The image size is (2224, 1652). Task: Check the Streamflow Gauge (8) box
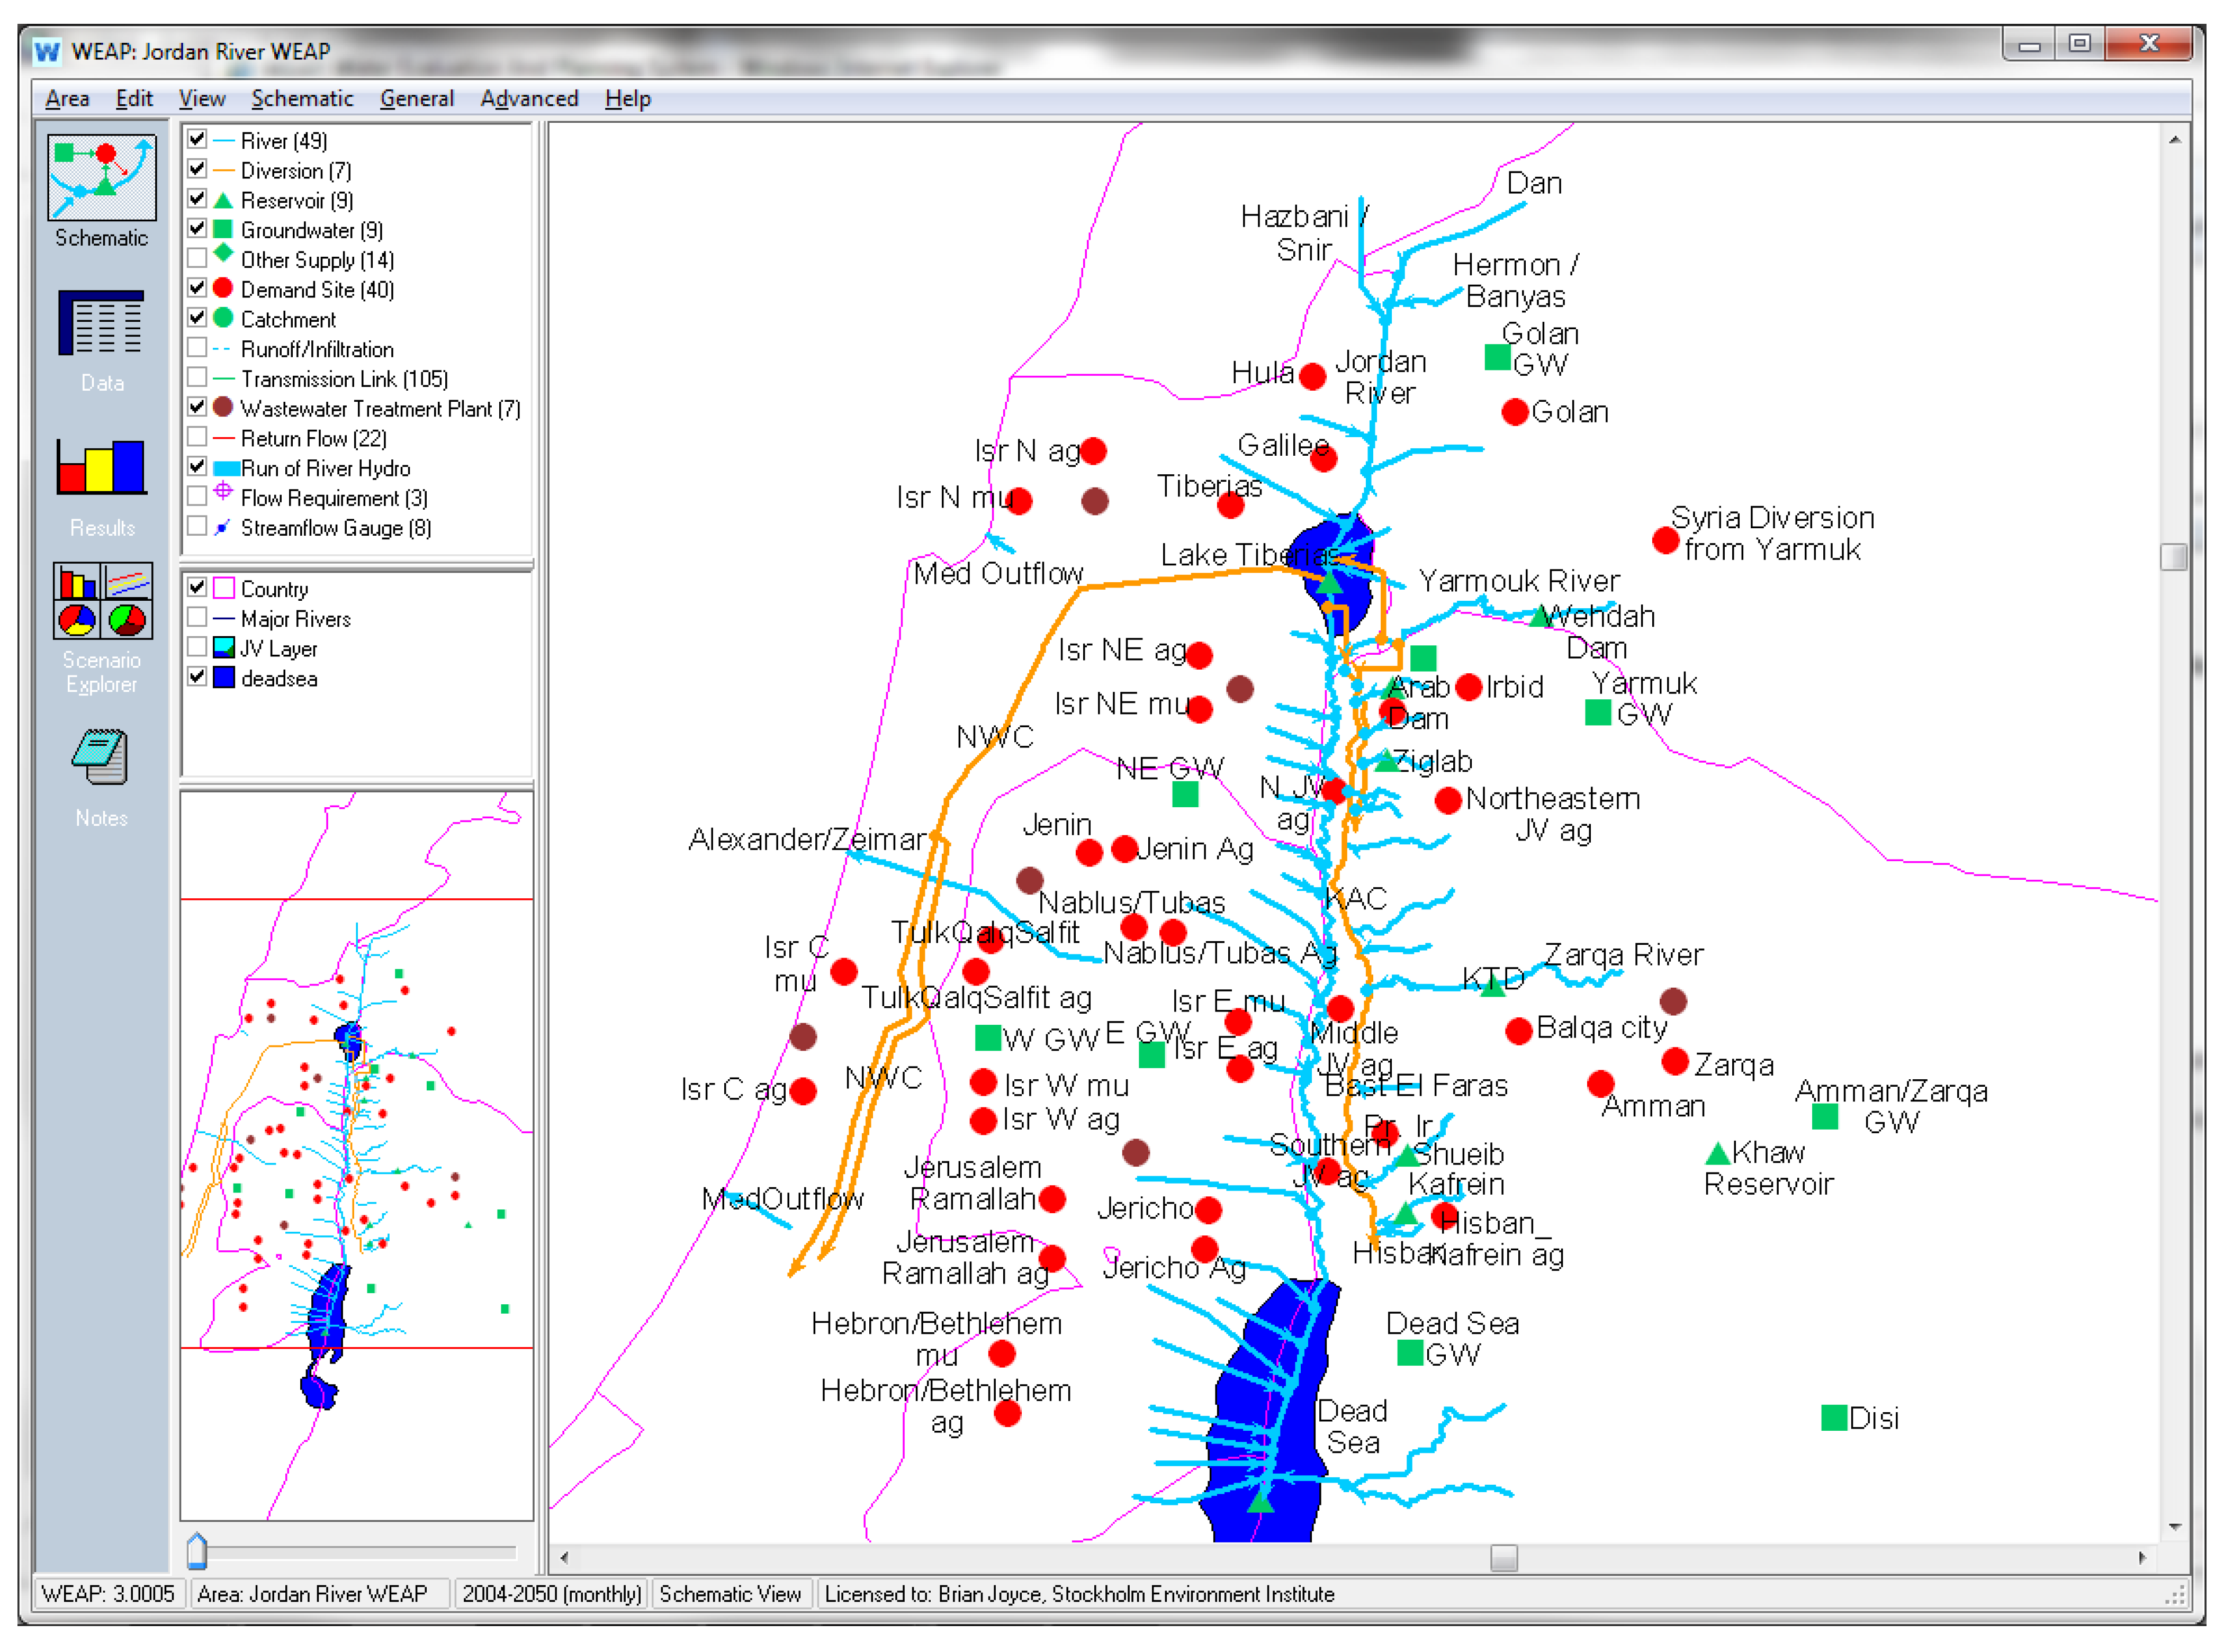point(197,527)
